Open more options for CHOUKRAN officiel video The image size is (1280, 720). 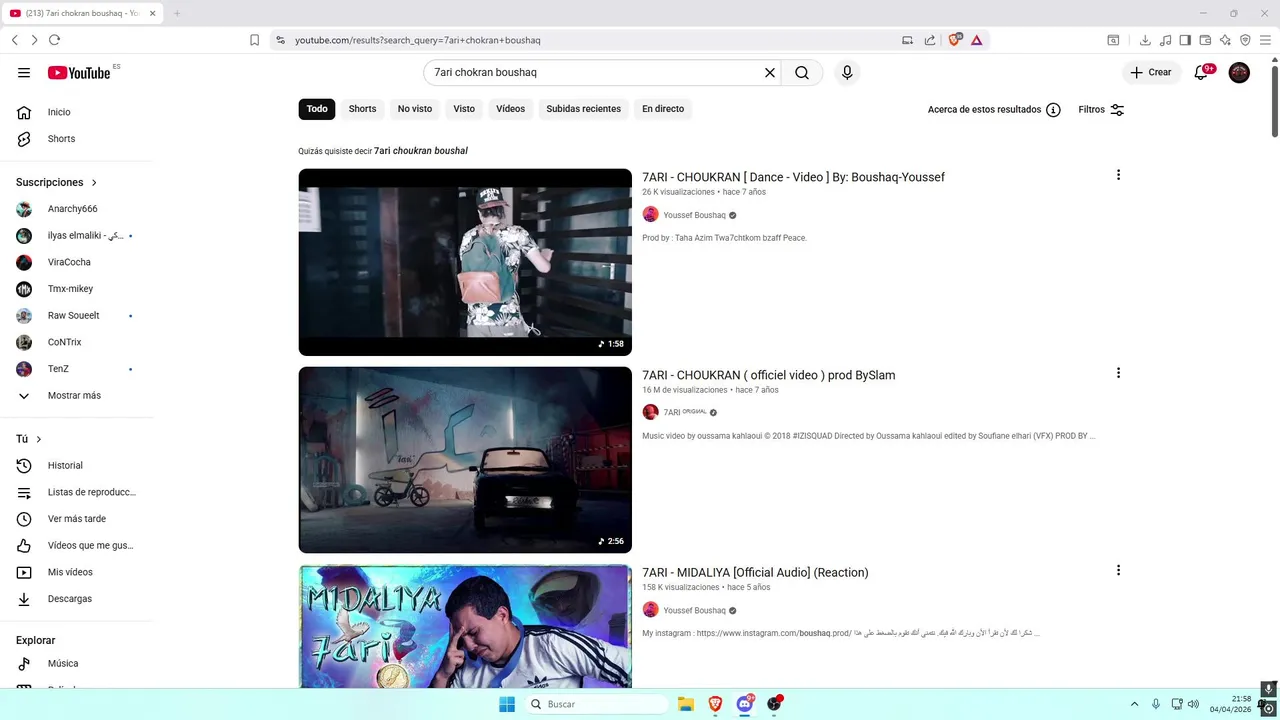pos(1118,373)
